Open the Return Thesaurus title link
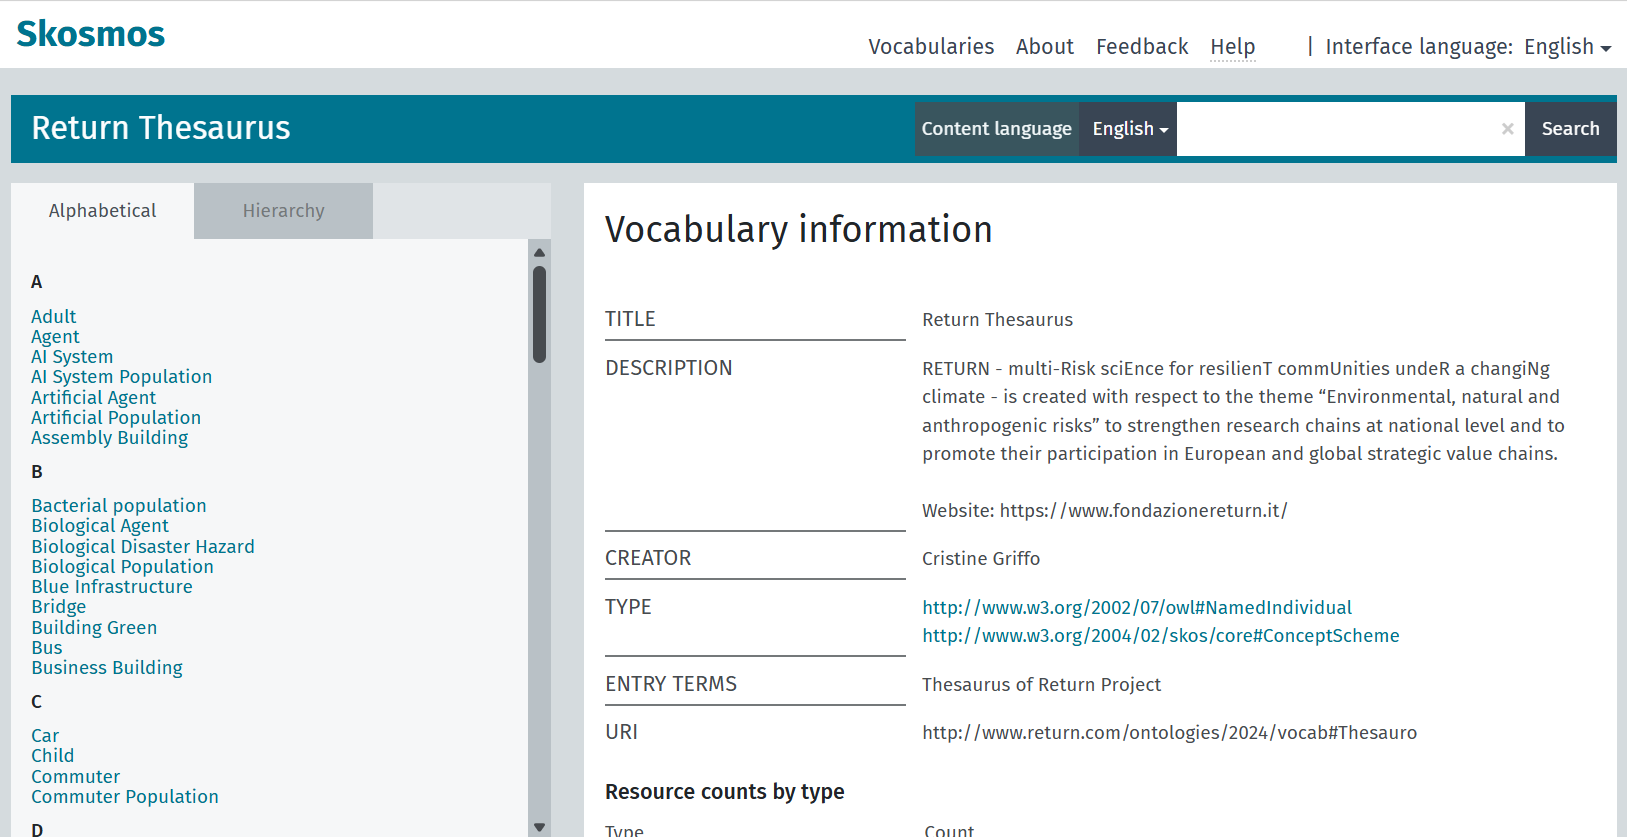The width and height of the screenshot is (1627, 837). [x=161, y=128]
